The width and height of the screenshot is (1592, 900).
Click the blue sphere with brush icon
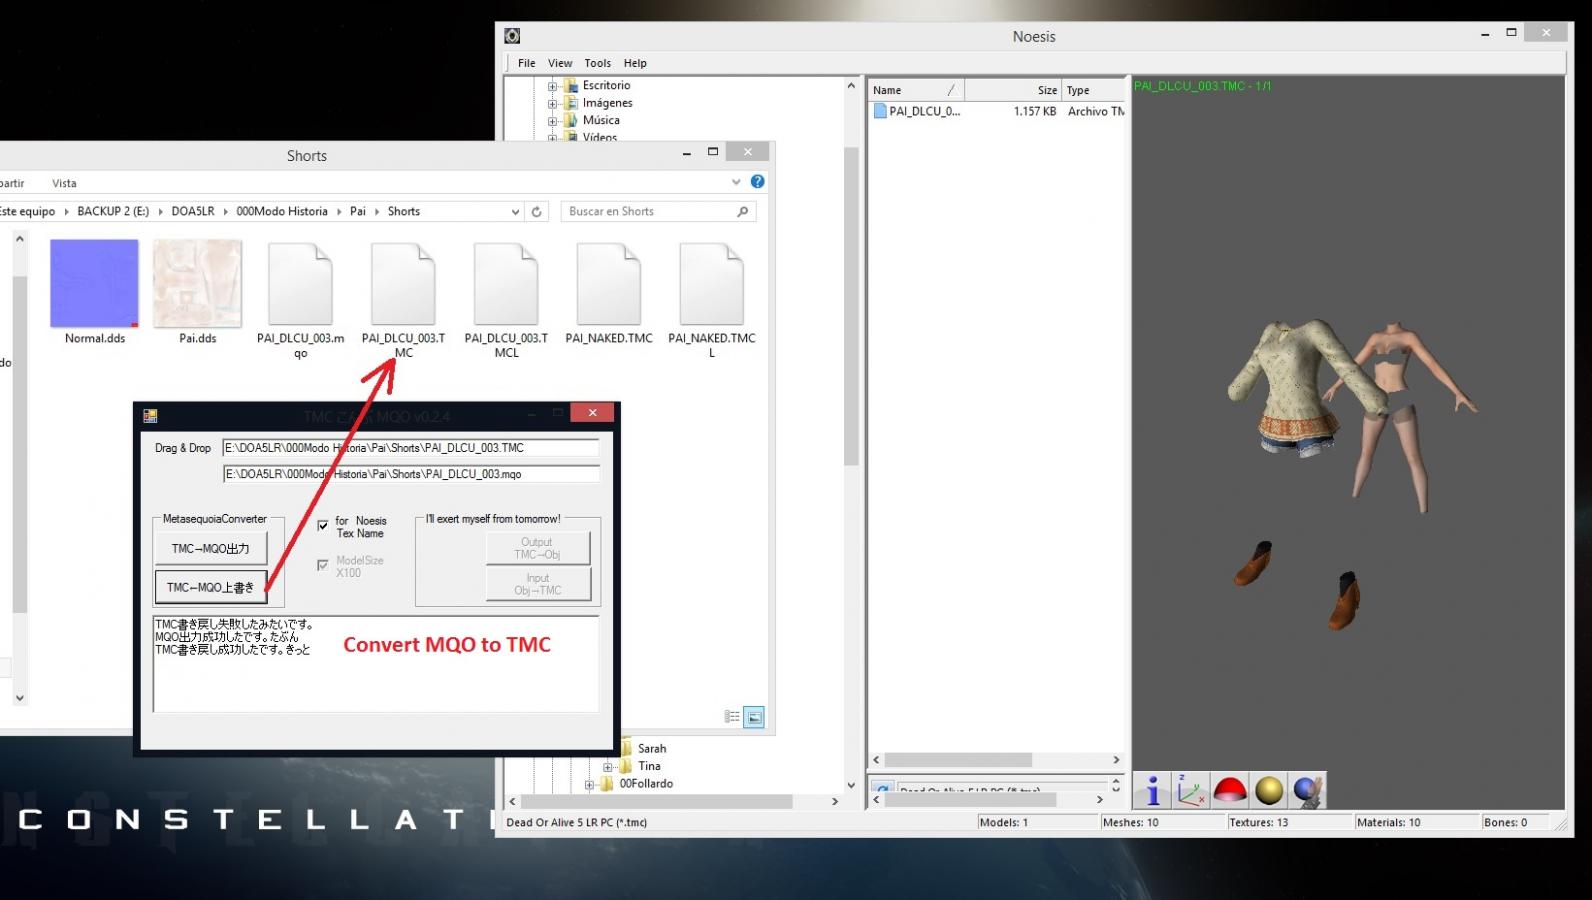click(x=1307, y=791)
